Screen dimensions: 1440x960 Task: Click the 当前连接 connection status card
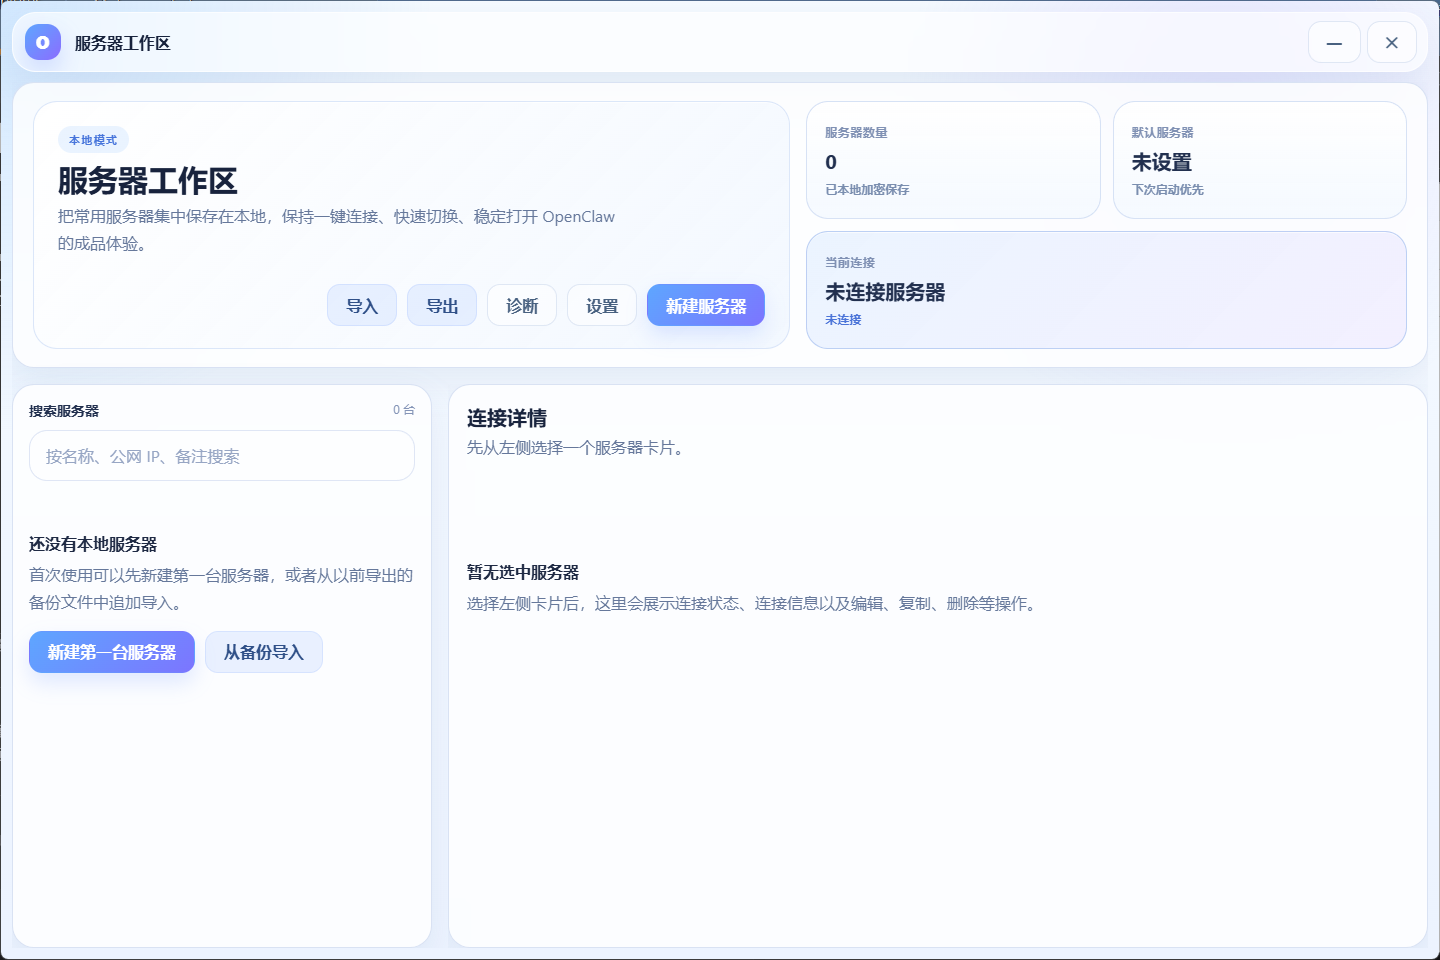[x=1106, y=289]
